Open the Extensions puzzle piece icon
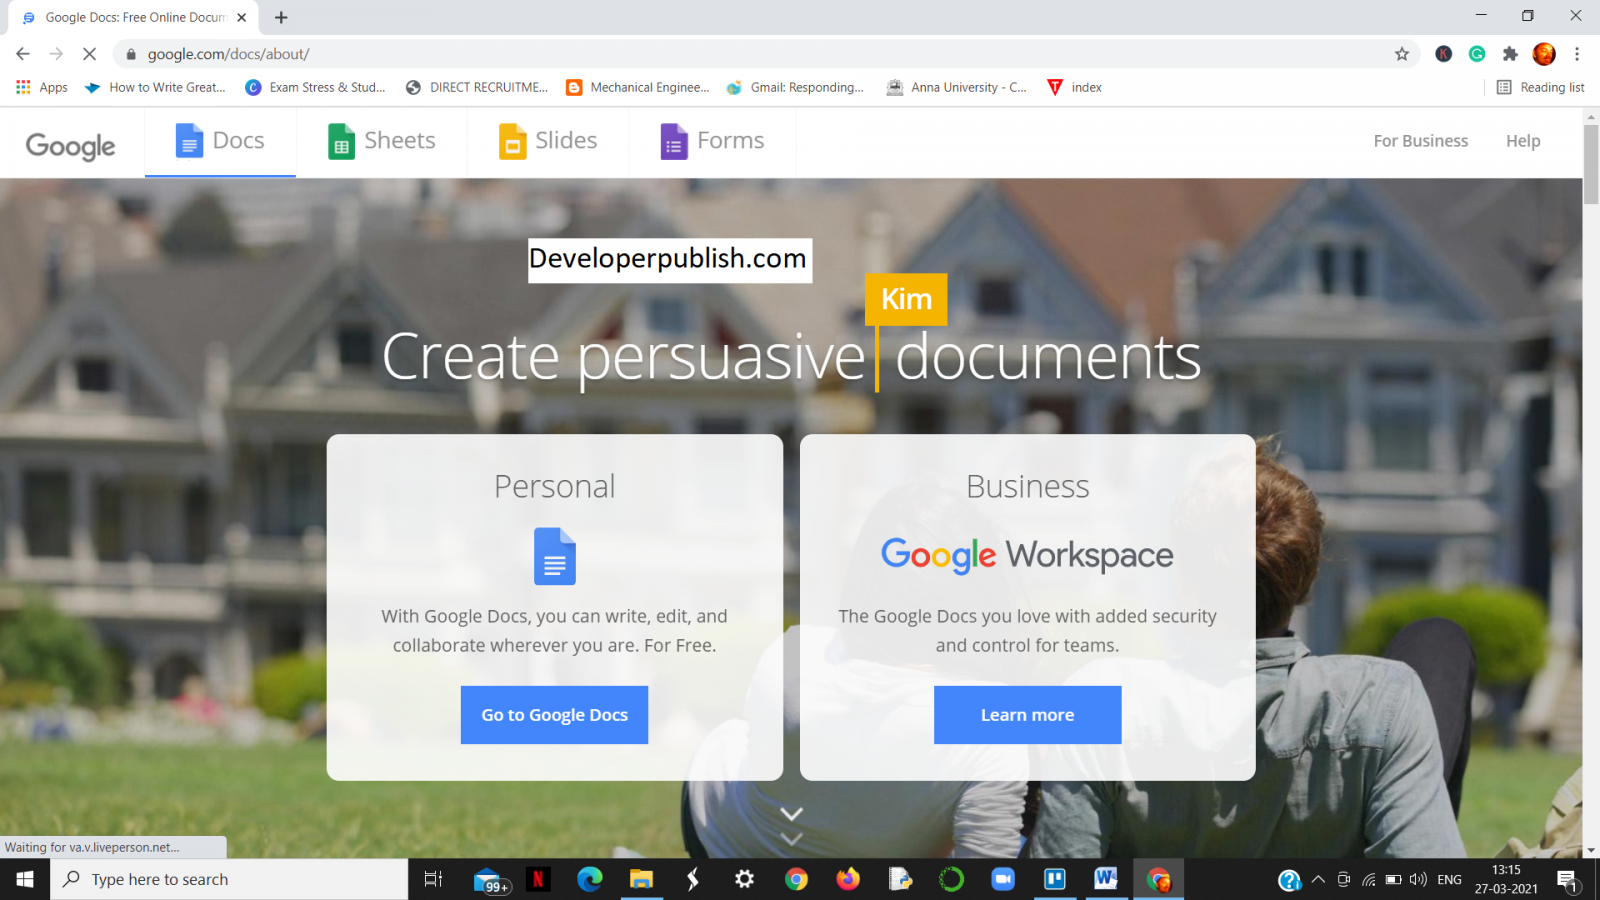The image size is (1600, 900). (1511, 54)
